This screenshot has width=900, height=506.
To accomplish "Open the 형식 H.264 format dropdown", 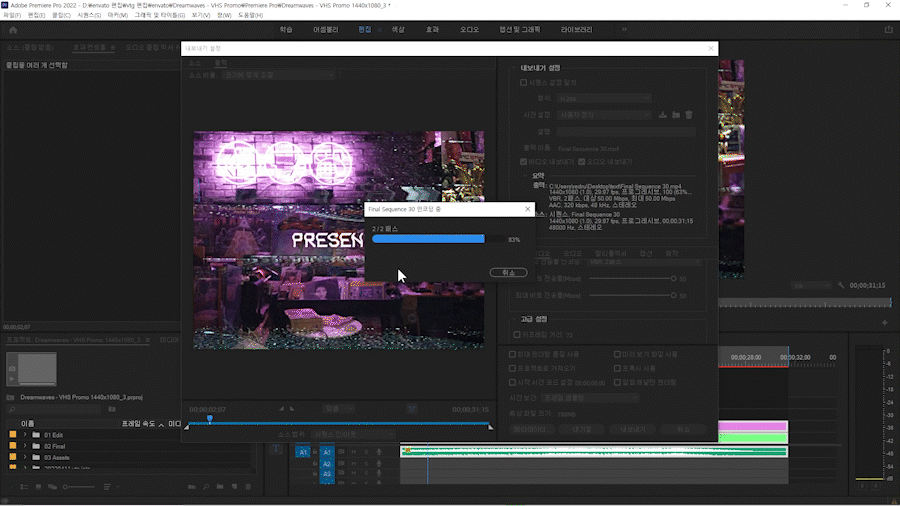I will click(x=604, y=99).
